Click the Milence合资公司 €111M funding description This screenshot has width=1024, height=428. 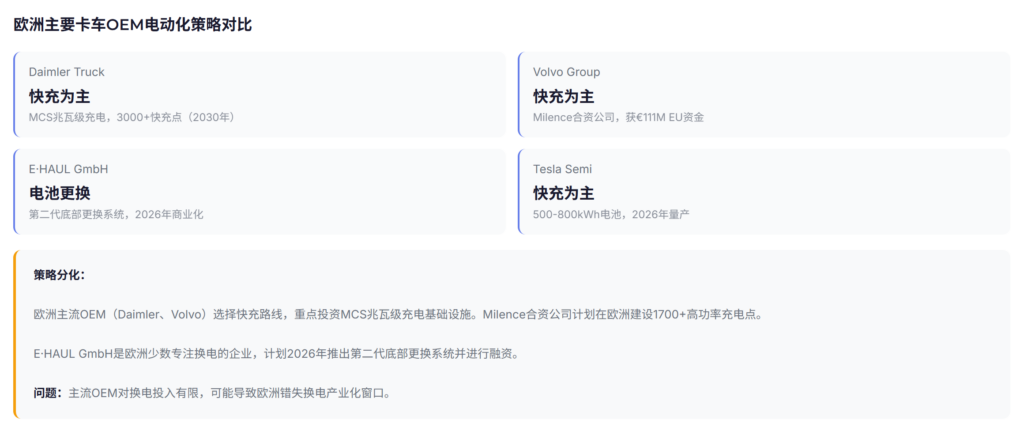pos(618,117)
